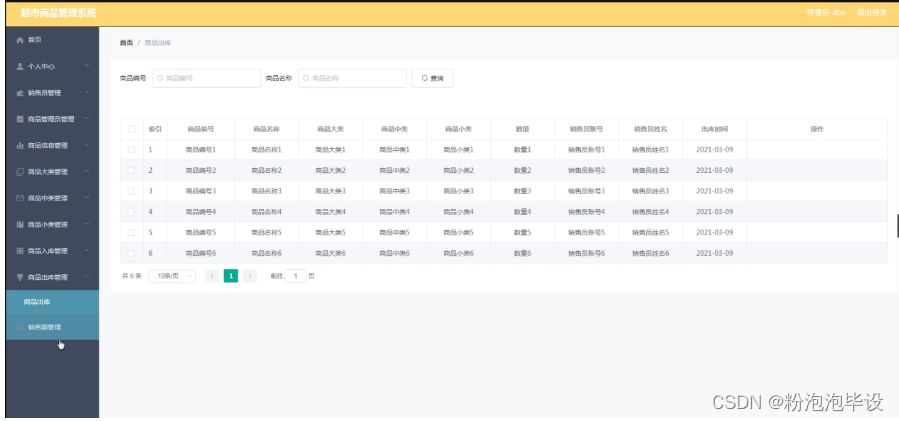The width and height of the screenshot is (899, 421).
Task: Click the 销售额管理 sidebar icon
Action: pyautogui.click(x=20, y=328)
